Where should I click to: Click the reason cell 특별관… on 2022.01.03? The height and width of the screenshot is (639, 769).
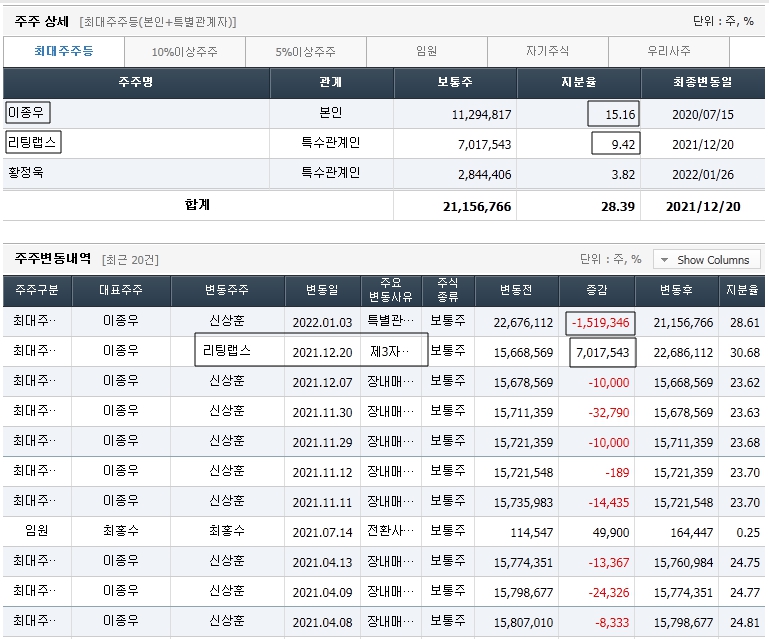coord(390,321)
